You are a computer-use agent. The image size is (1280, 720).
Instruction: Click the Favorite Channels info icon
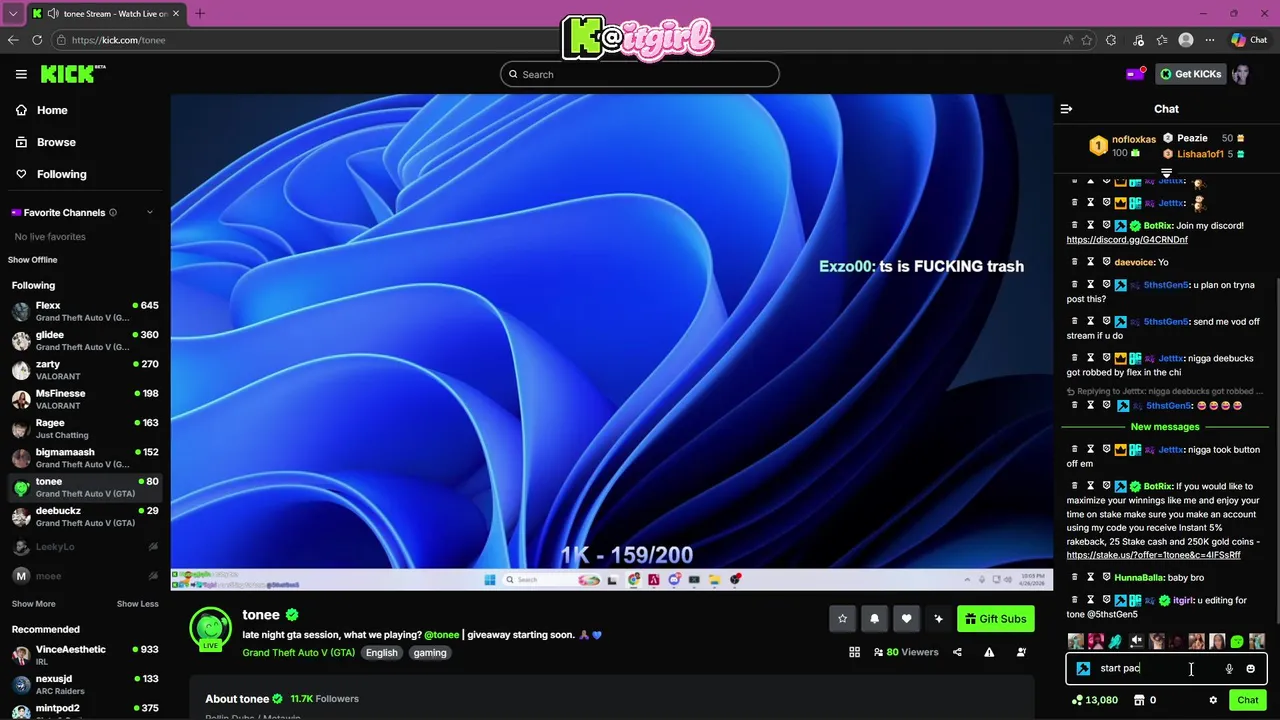coord(113,212)
